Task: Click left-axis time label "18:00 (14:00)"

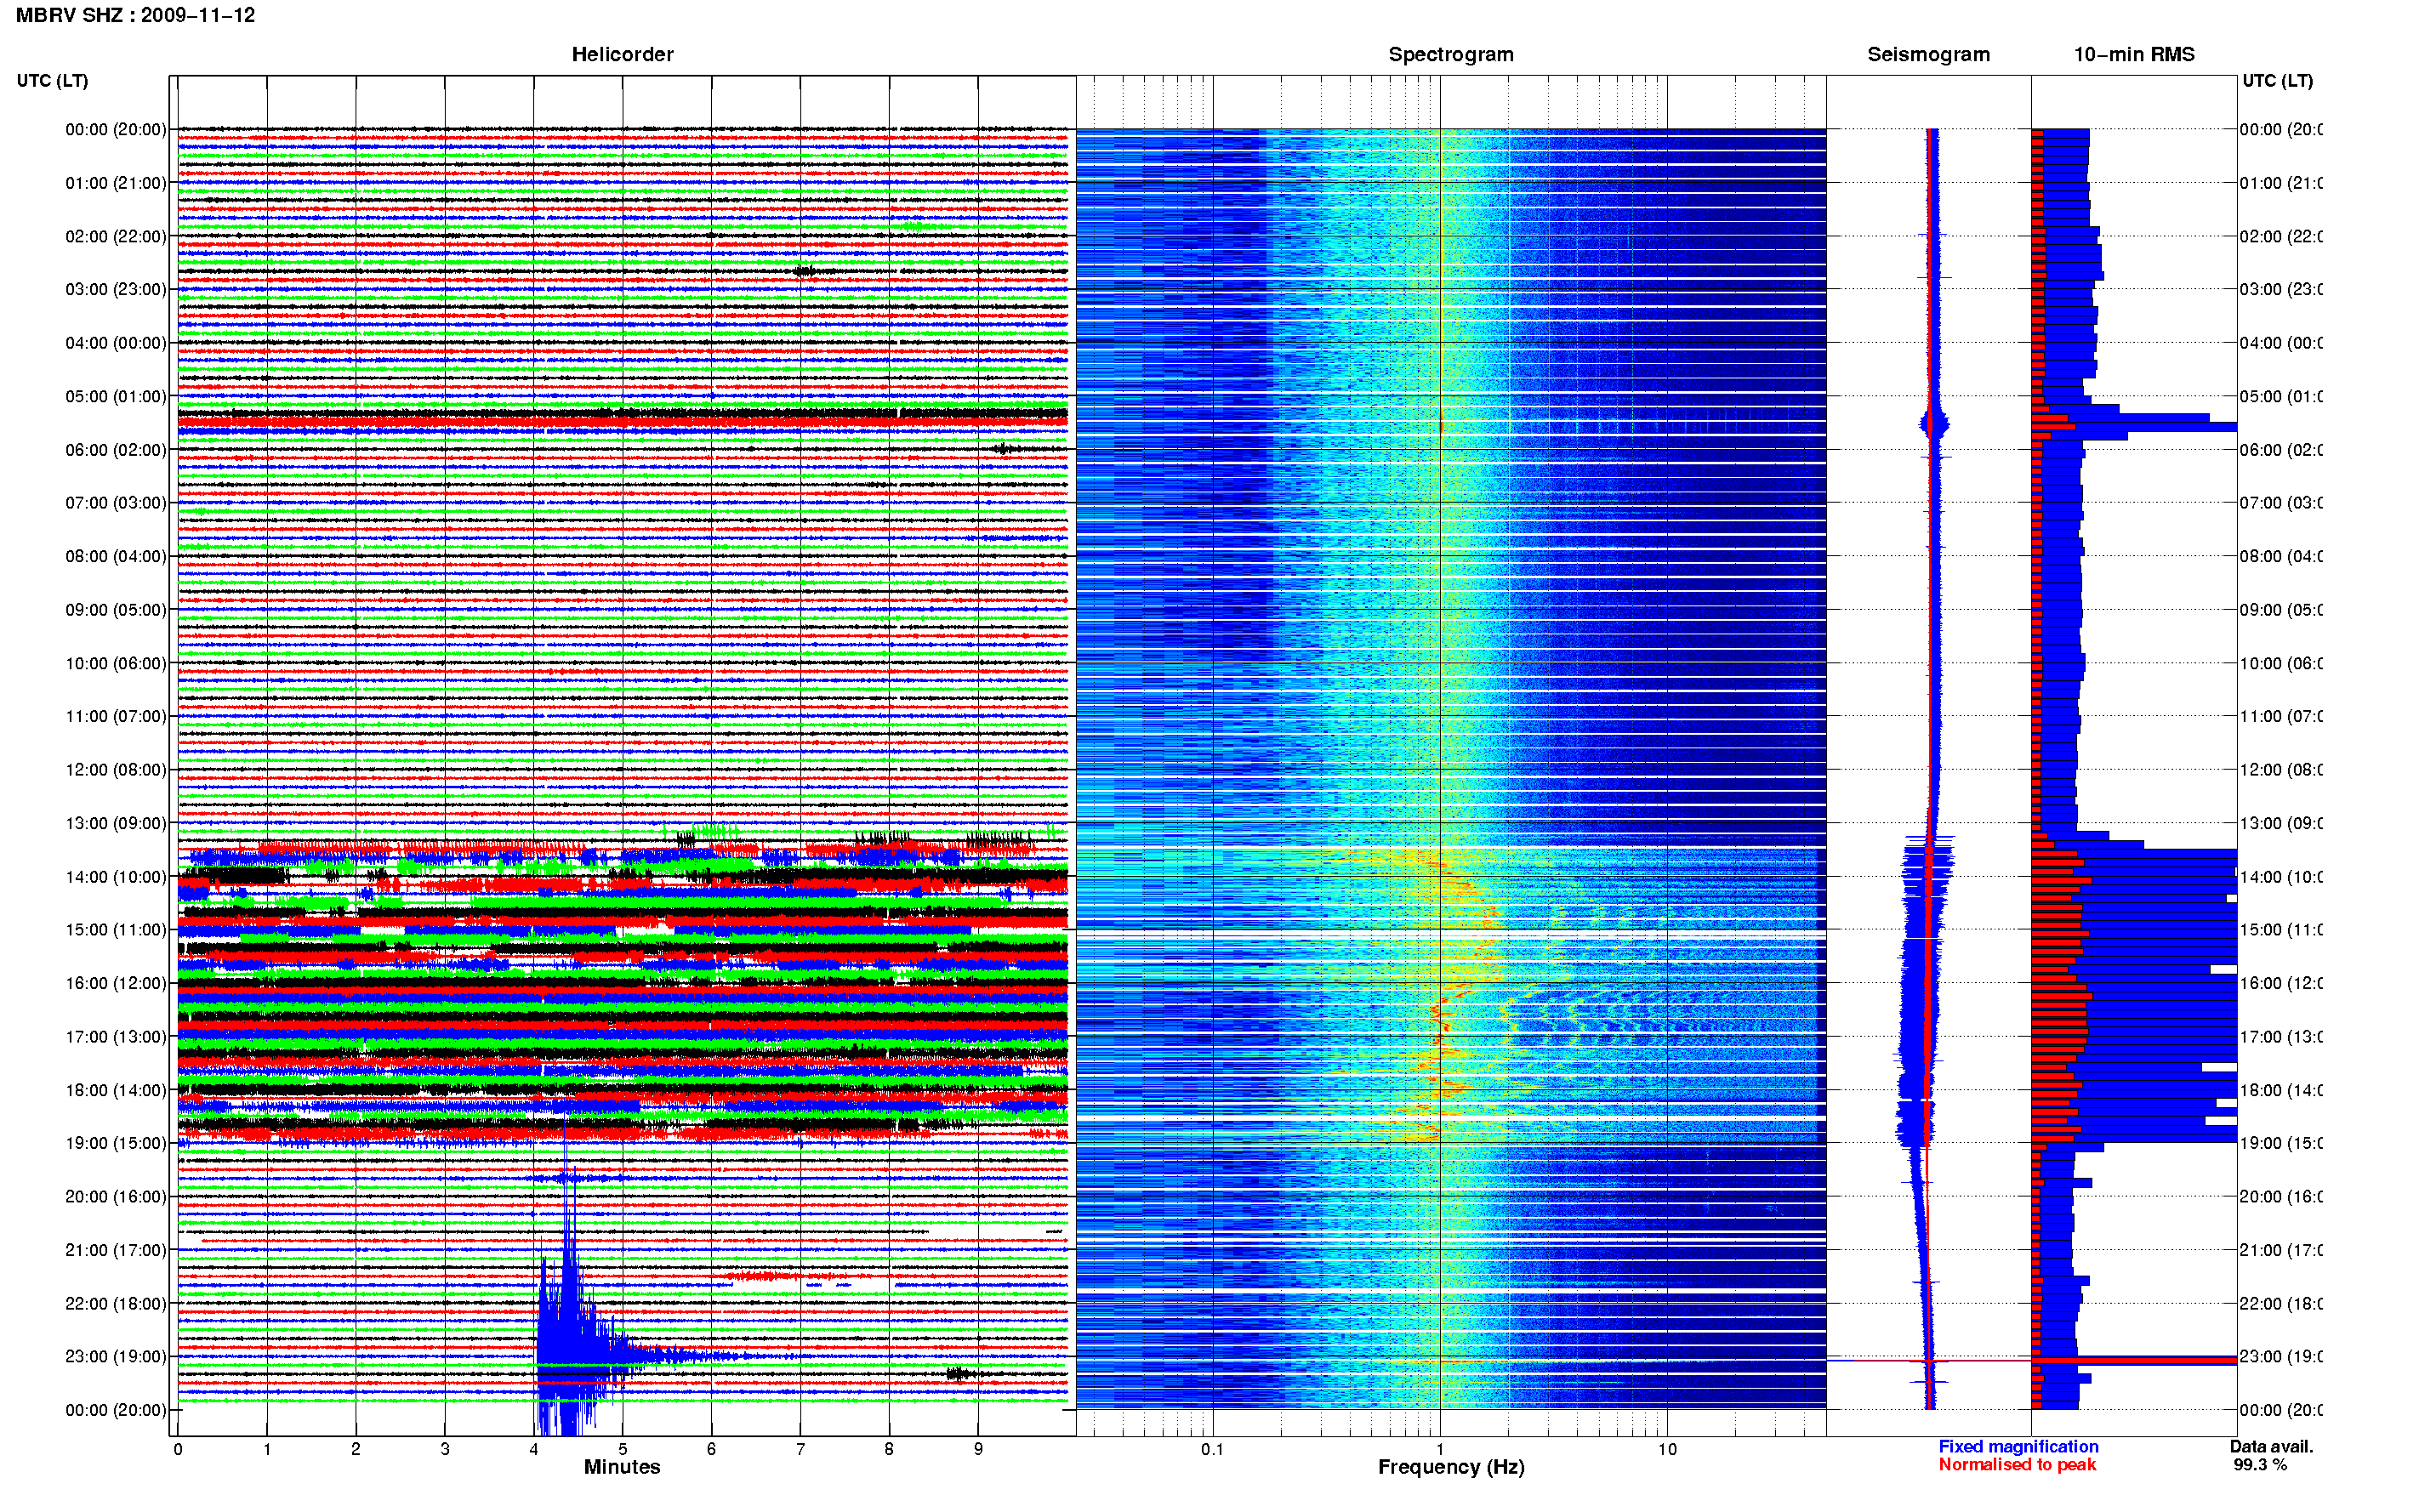Action: pos(116,1090)
